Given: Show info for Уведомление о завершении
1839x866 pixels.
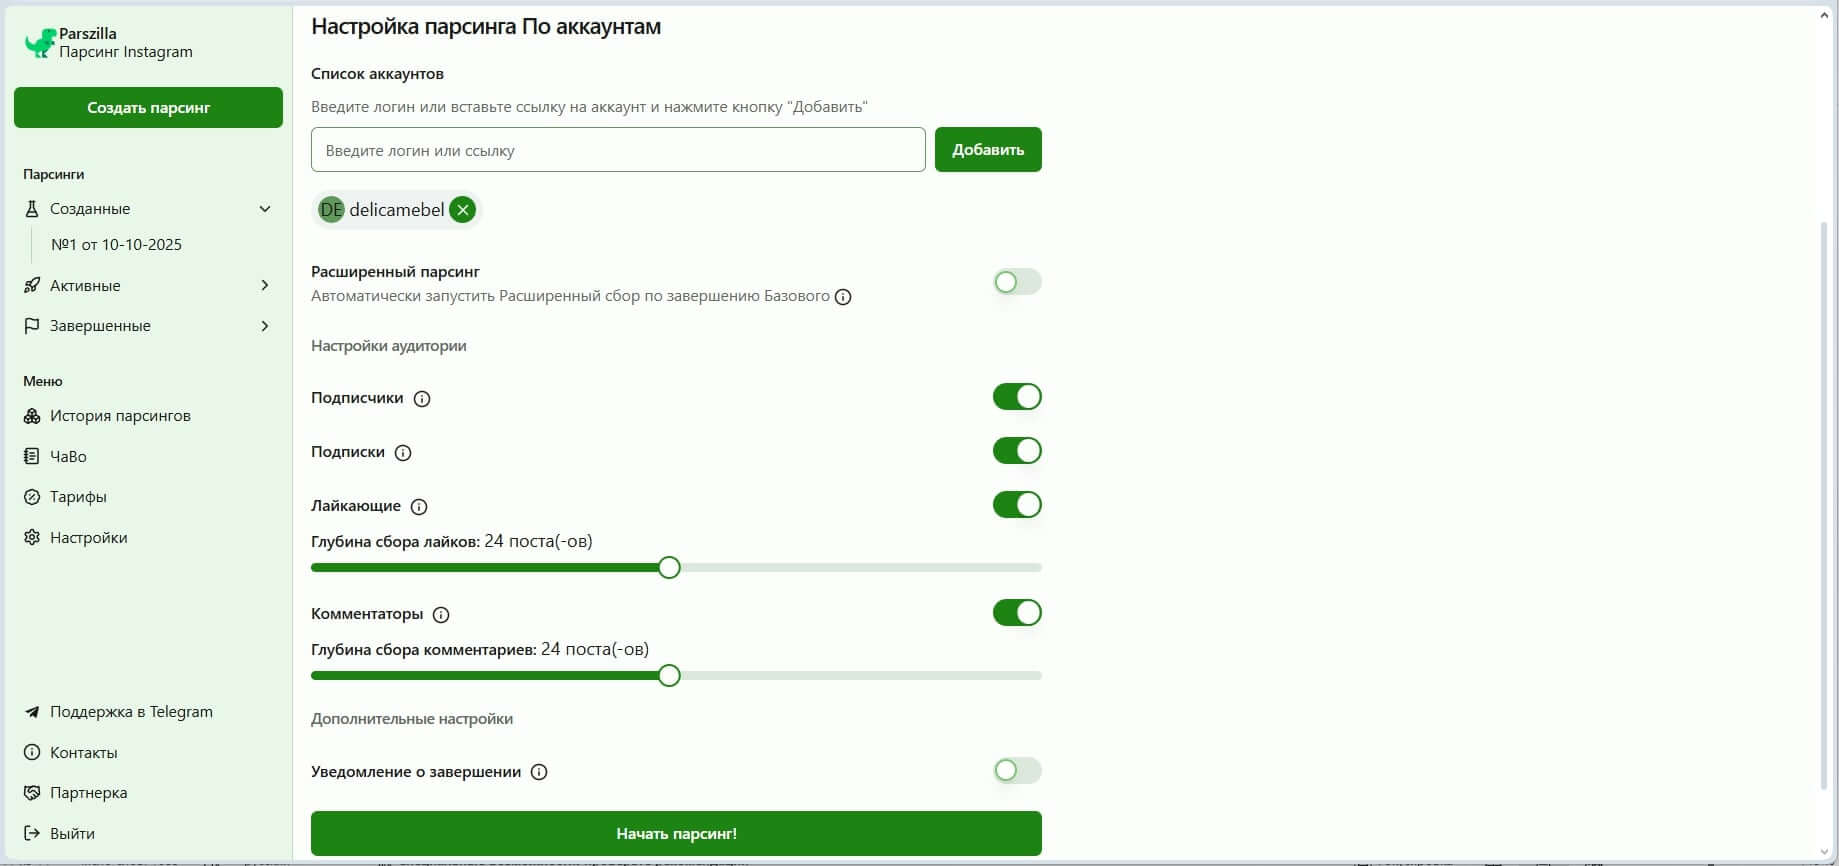Looking at the screenshot, I should pyautogui.click(x=539, y=772).
